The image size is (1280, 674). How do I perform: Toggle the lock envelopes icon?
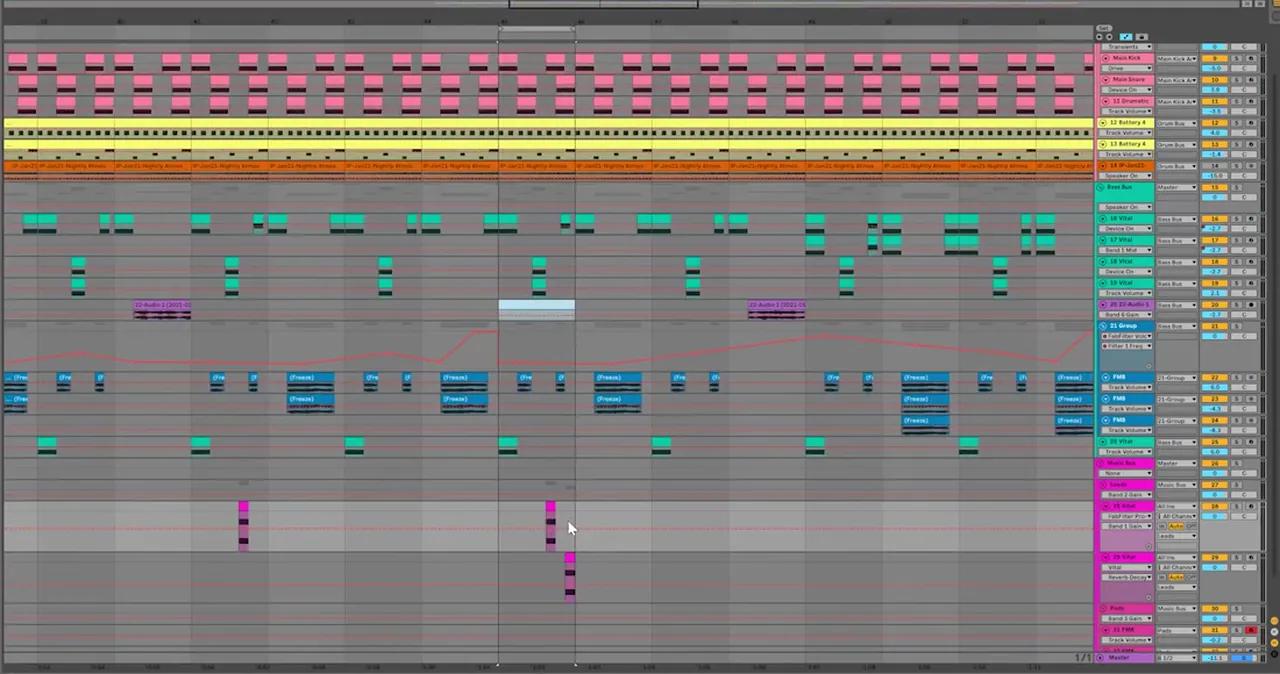tap(1141, 37)
